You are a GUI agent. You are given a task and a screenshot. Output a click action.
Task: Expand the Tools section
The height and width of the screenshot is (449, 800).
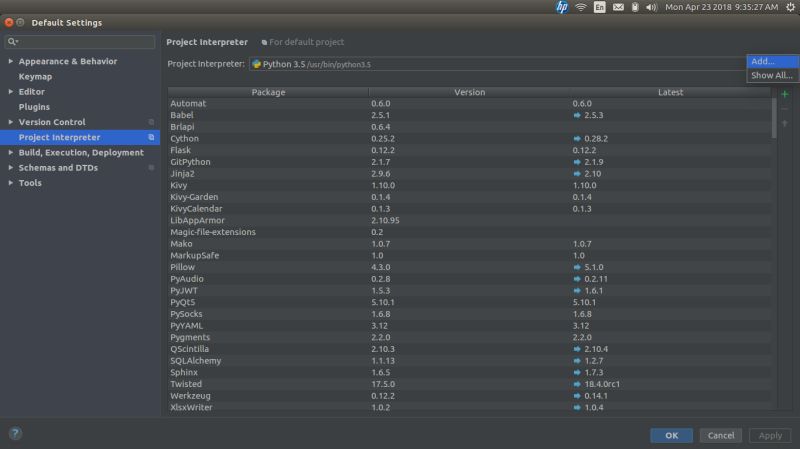pyautogui.click(x=11, y=183)
